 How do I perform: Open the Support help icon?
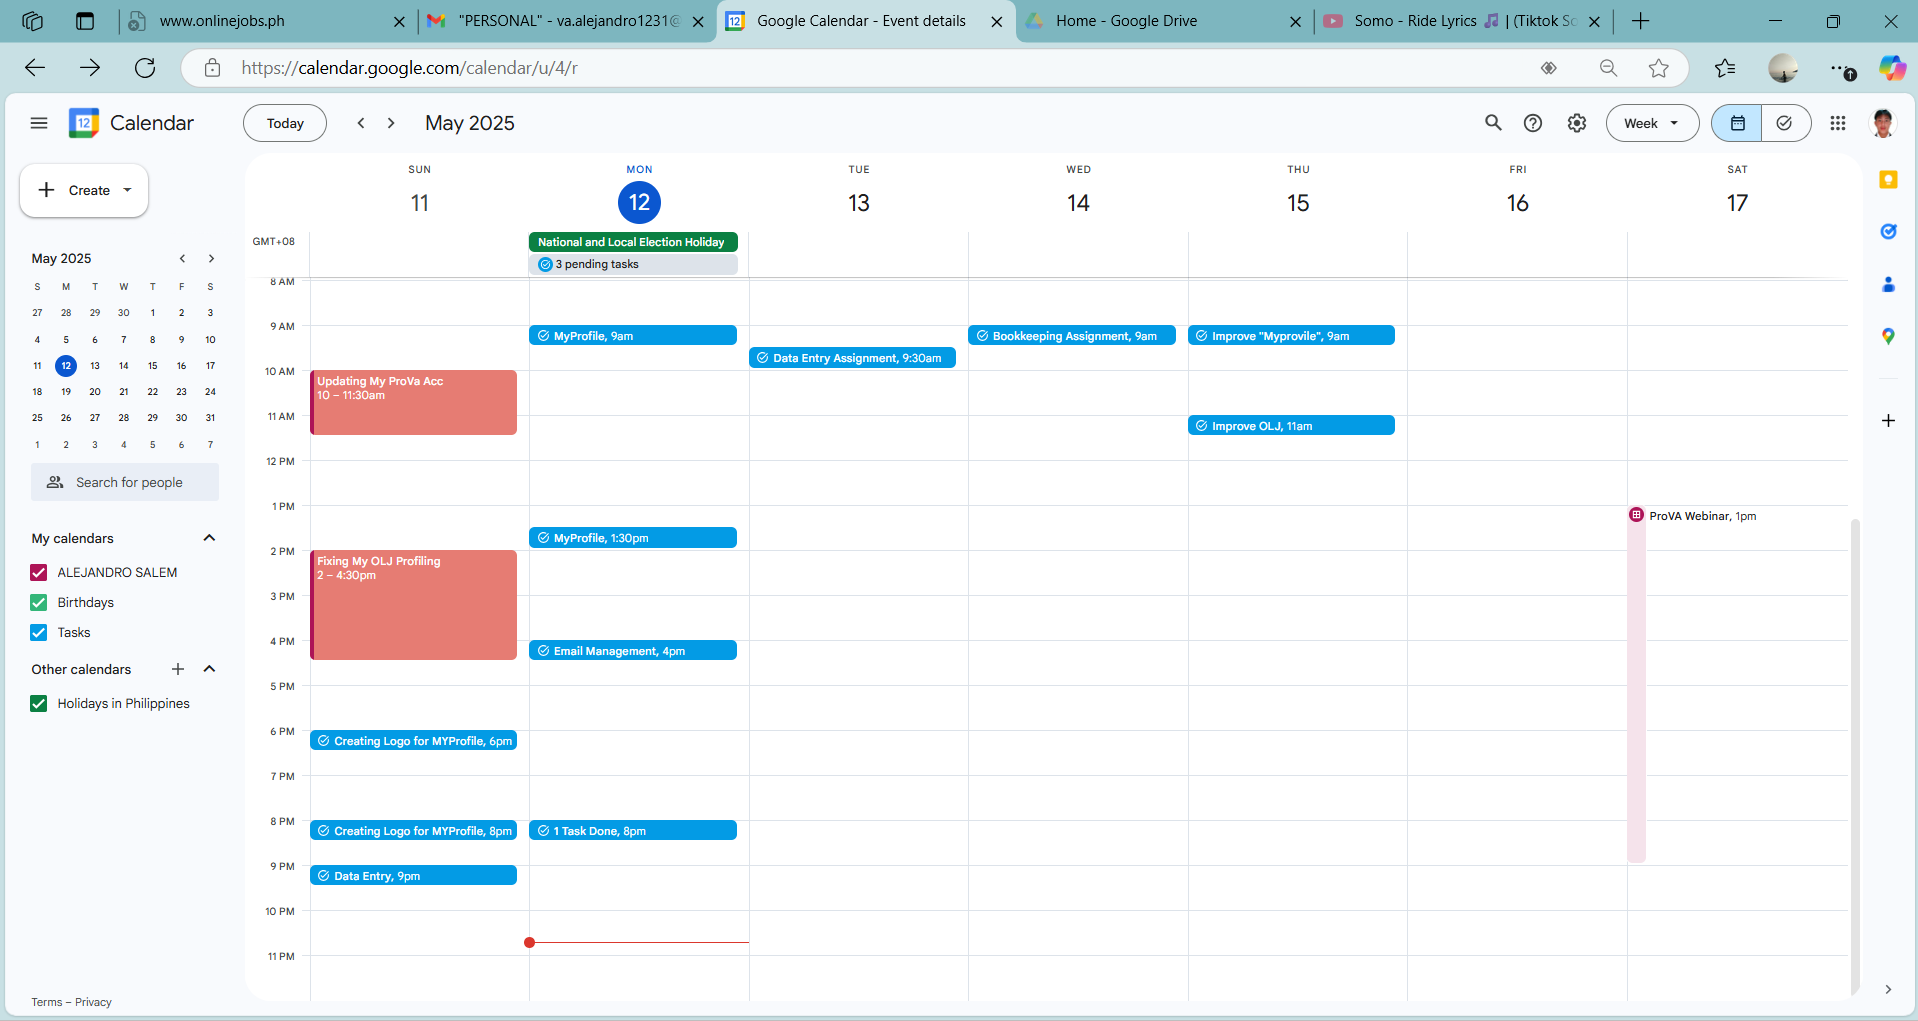(x=1533, y=123)
